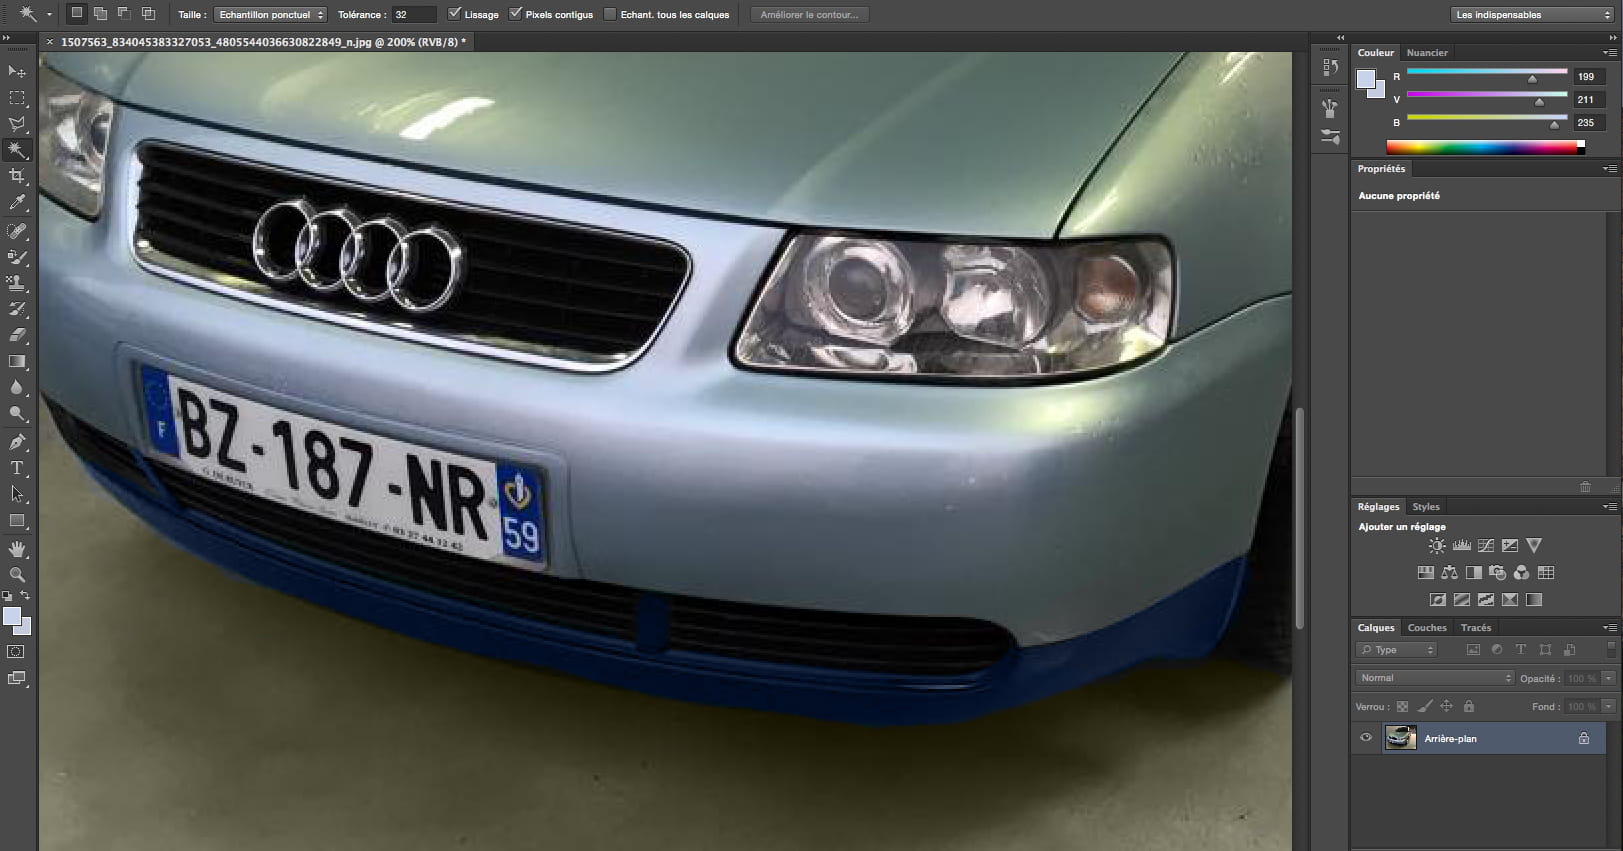Select the Horizontal Type tool

17,468
